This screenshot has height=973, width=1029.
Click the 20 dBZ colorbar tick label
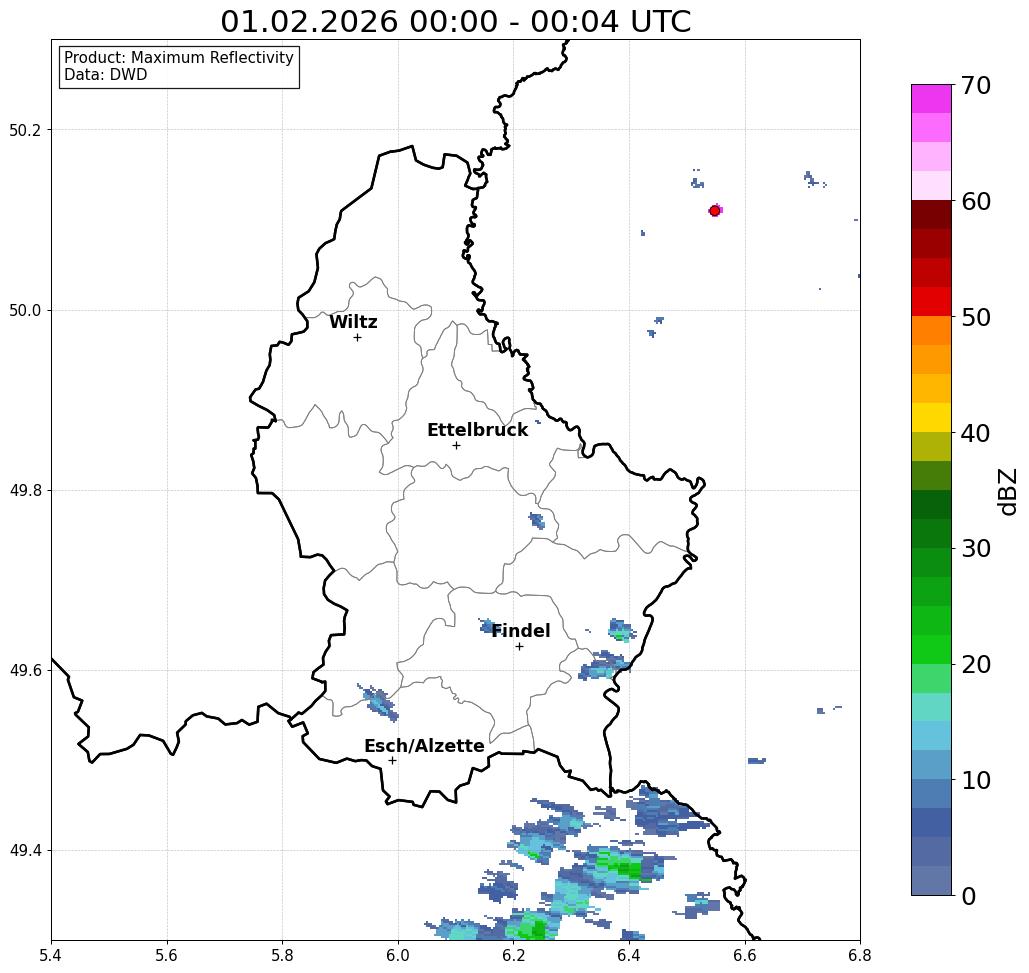pos(975,664)
